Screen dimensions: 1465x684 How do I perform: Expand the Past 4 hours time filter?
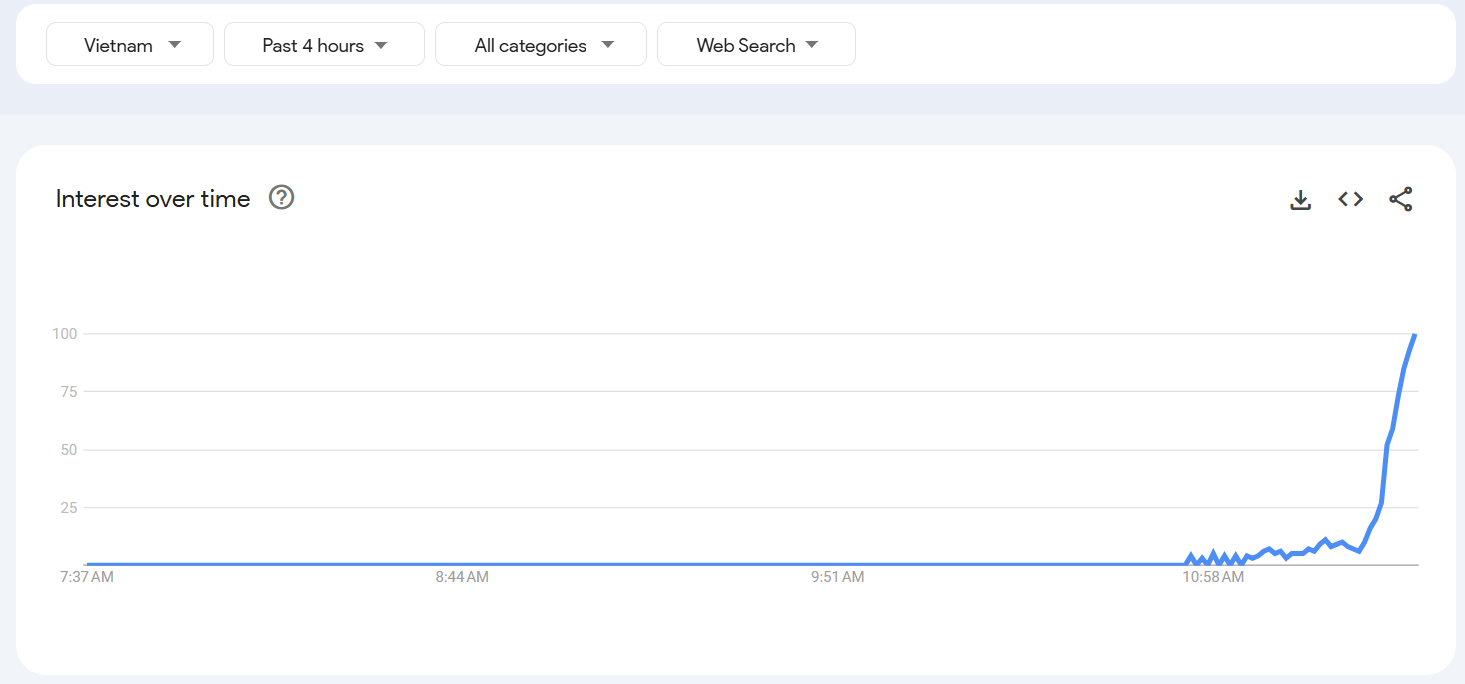point(324,45)
